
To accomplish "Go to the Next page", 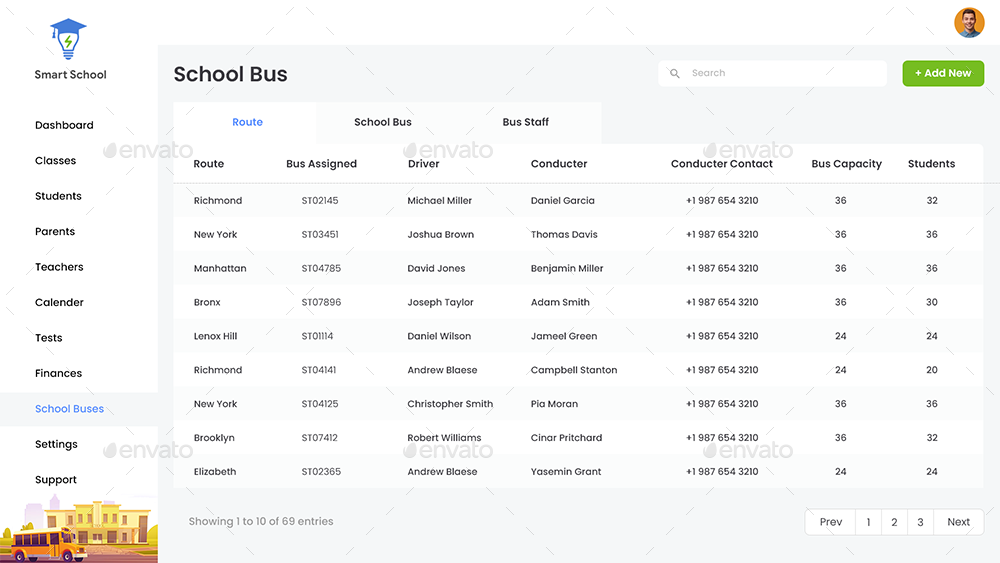I will pyautogui.click(x=958, y=522).
